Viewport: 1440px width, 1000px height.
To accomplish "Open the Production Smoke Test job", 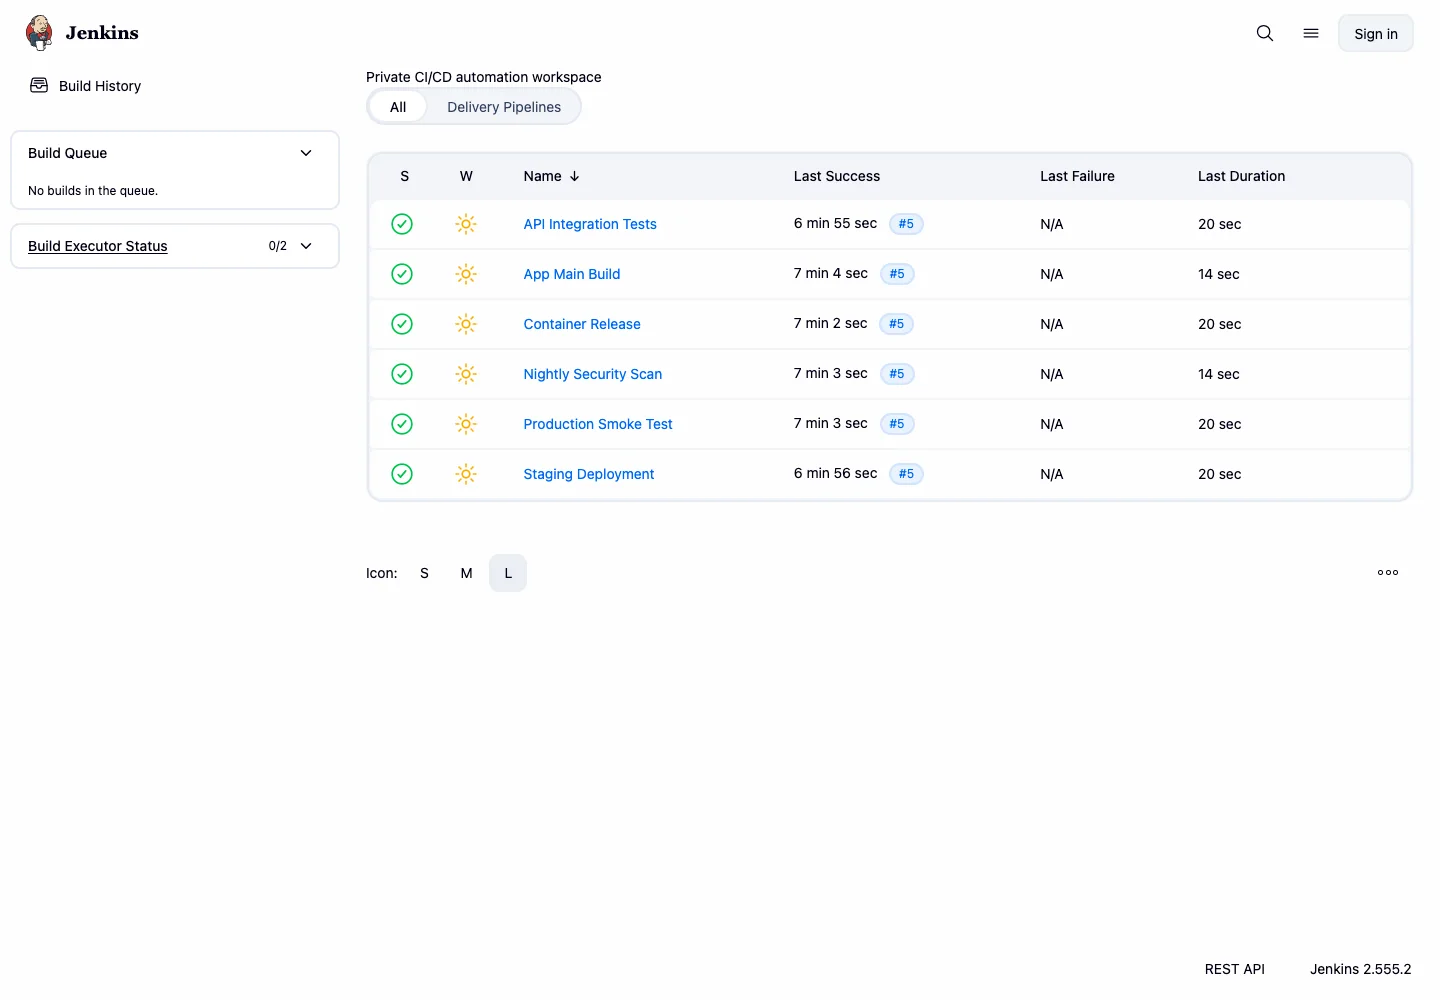I will [x=598, y=424].
